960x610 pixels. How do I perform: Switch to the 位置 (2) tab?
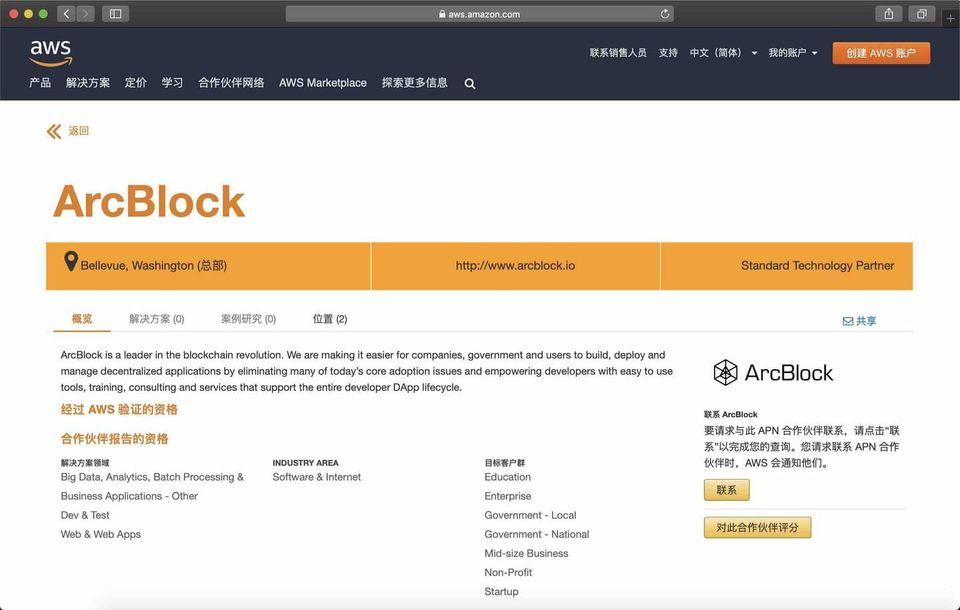pyautogui.click(x=330, y=318)
